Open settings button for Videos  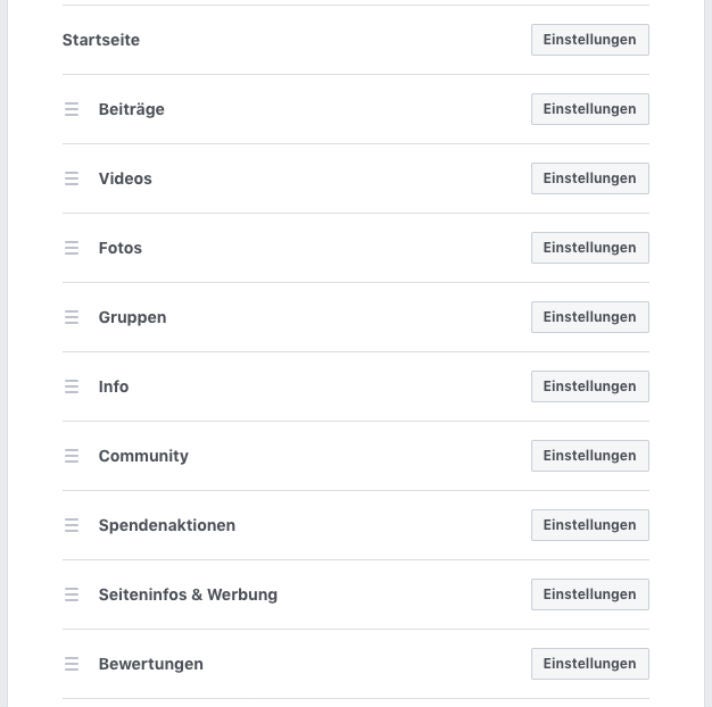[x=589, y=178]
